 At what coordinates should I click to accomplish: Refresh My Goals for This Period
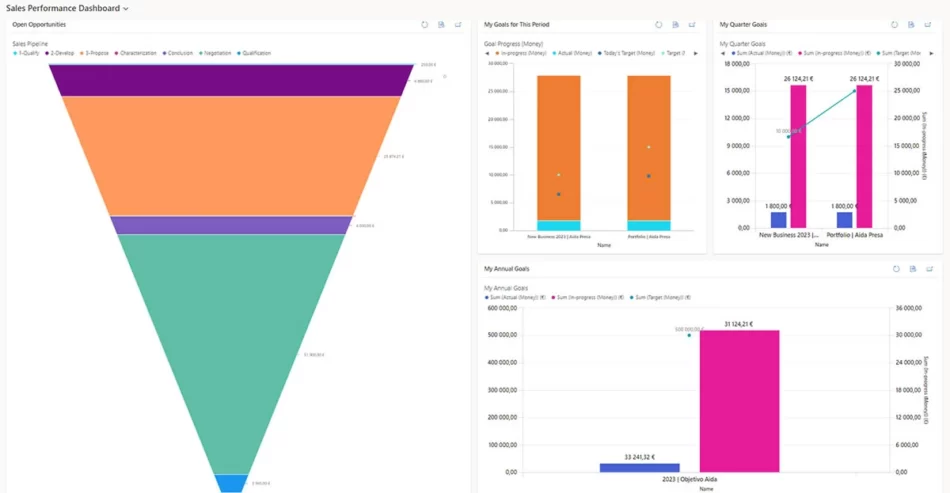[659, 25]
